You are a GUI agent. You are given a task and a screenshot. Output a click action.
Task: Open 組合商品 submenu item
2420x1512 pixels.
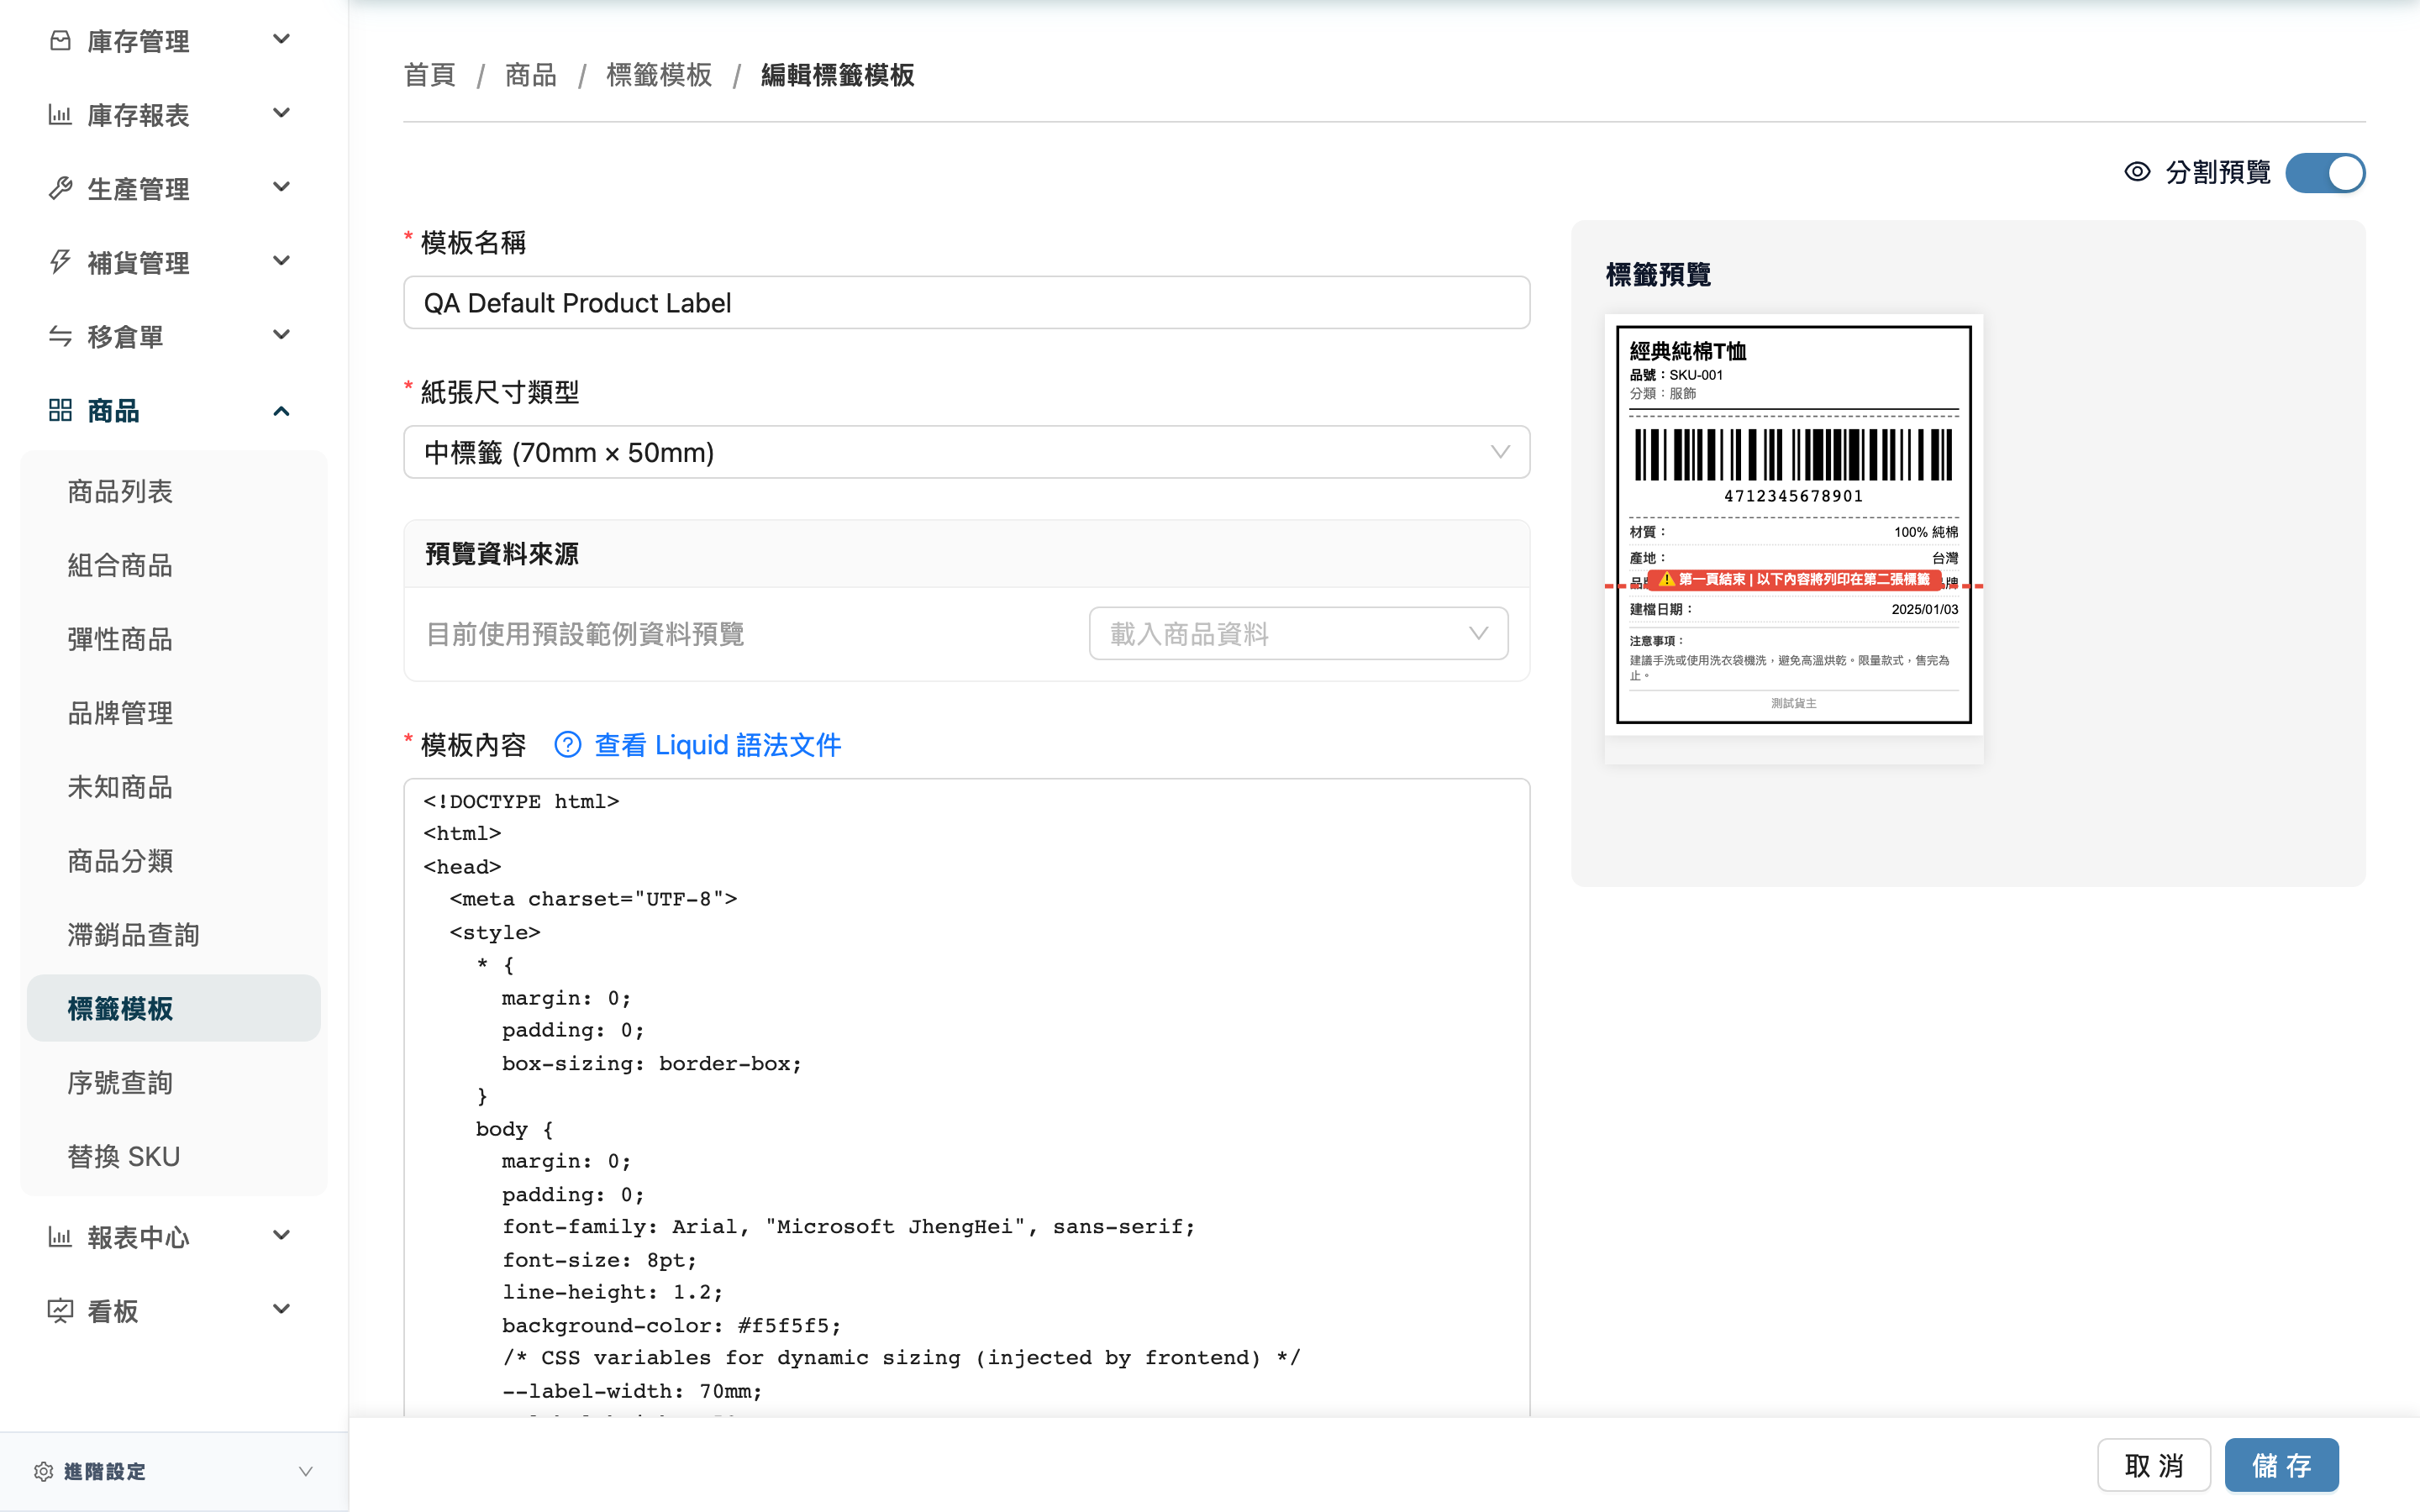tap(174, 565)
